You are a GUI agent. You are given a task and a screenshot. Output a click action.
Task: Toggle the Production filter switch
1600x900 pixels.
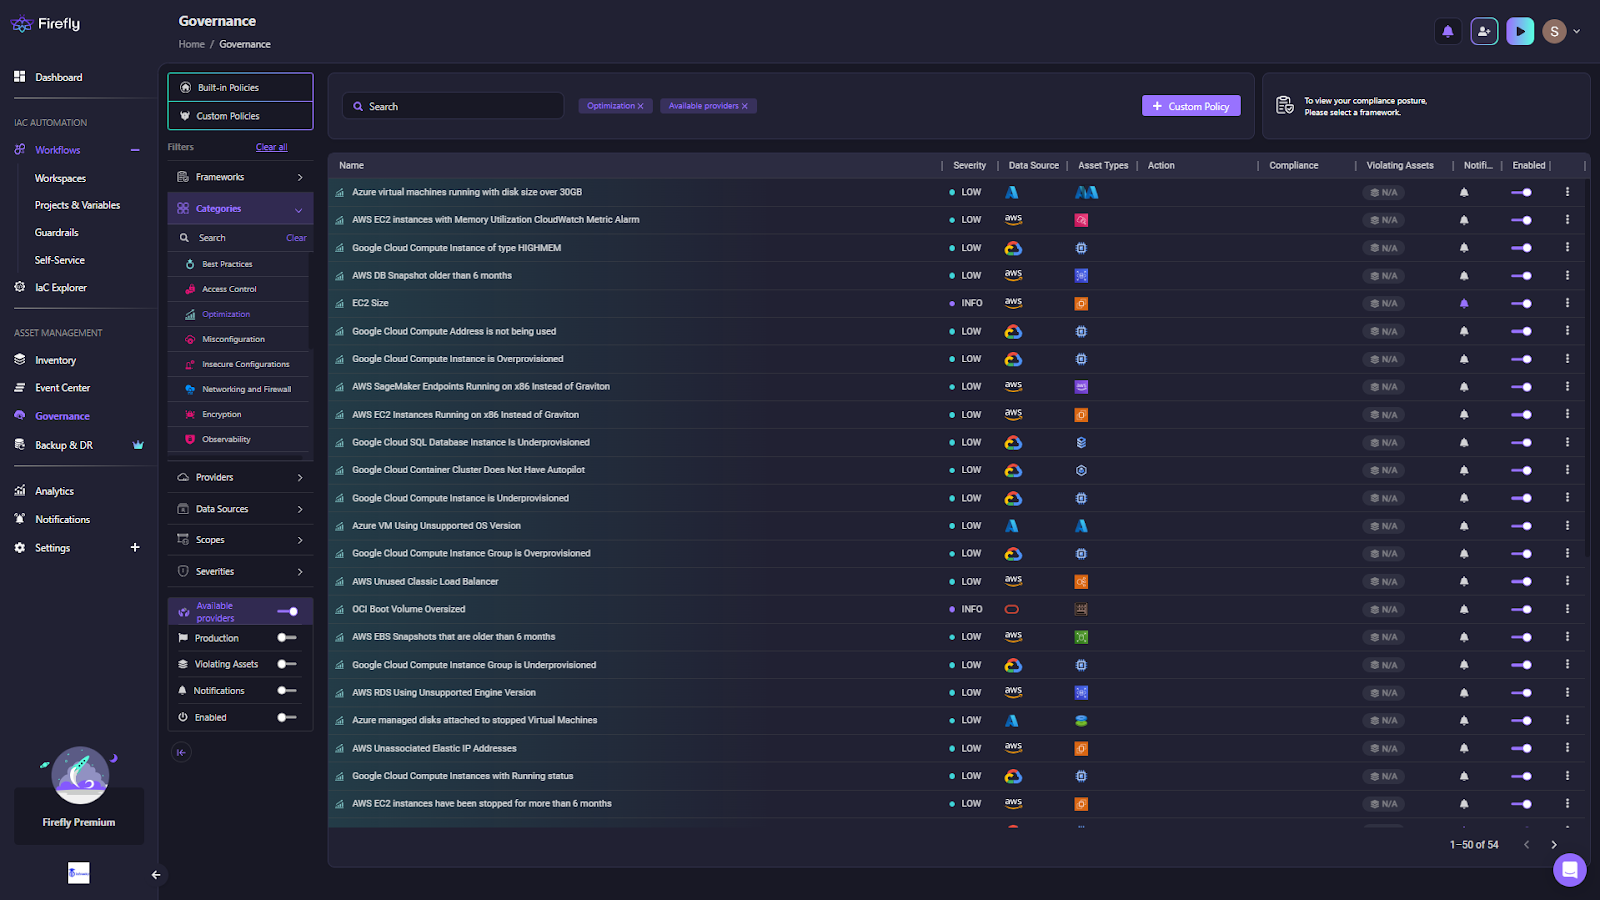pos(287,637)
